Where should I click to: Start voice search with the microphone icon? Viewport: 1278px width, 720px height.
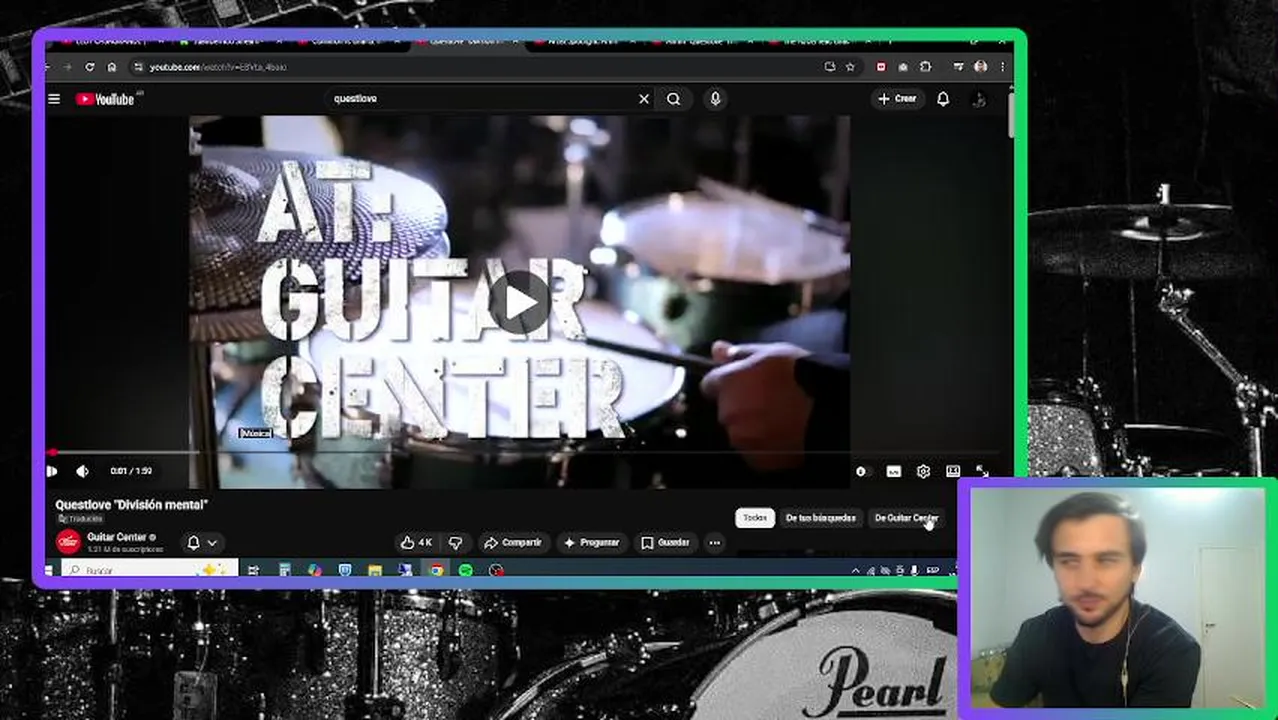click(715, 99)
